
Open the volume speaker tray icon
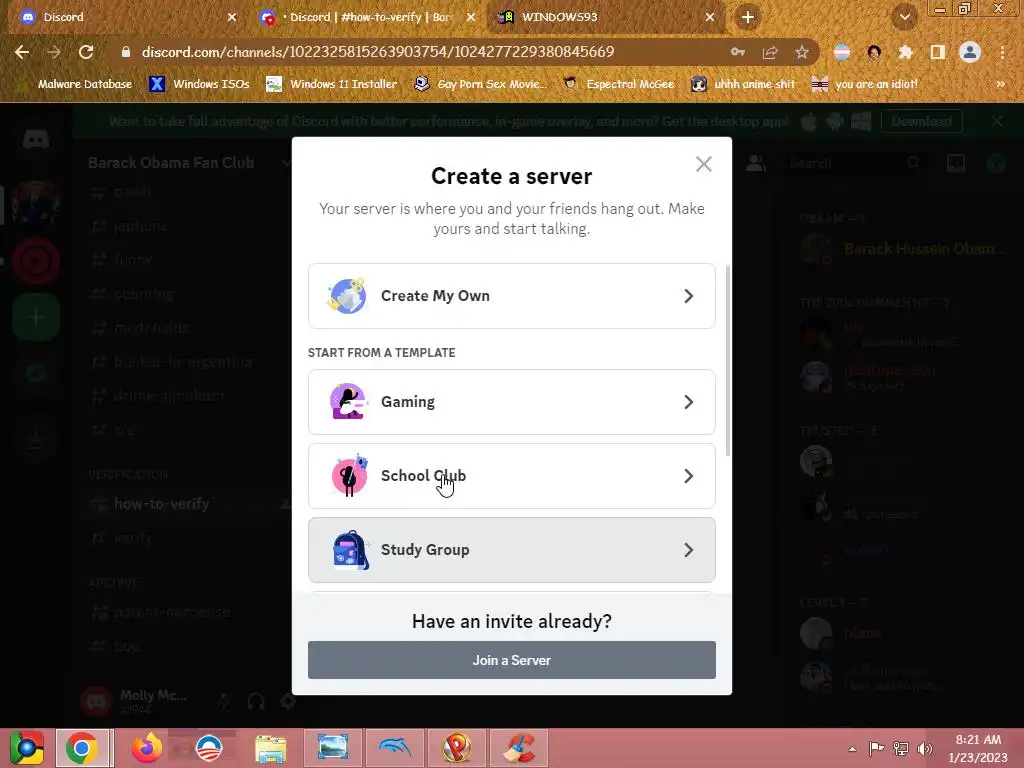coord(924,748)
